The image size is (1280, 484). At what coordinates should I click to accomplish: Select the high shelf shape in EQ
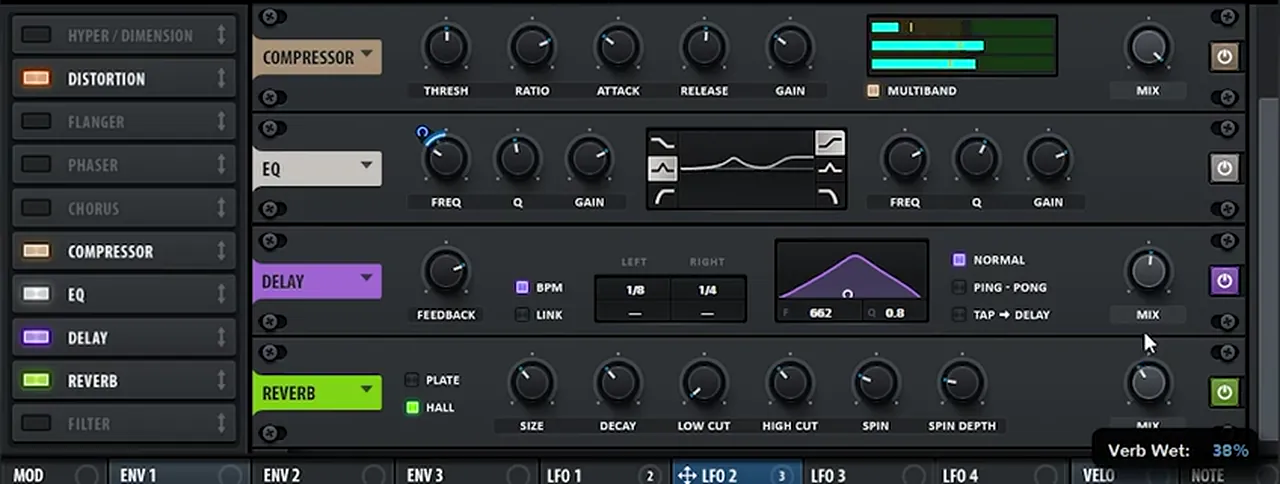point(830,144)
